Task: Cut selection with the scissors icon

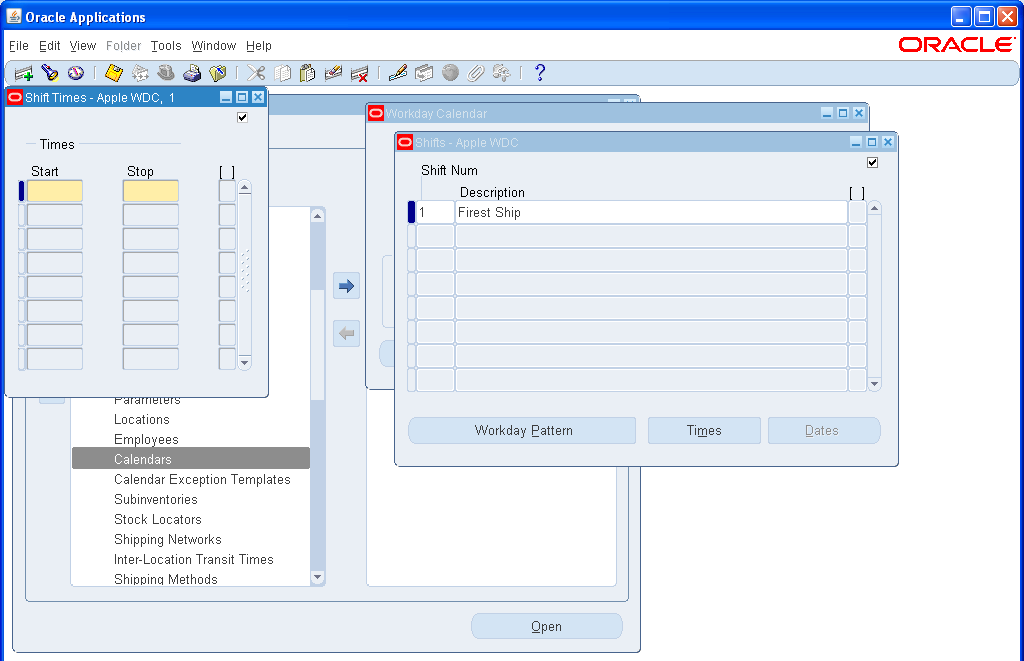Action: point(256,72)
